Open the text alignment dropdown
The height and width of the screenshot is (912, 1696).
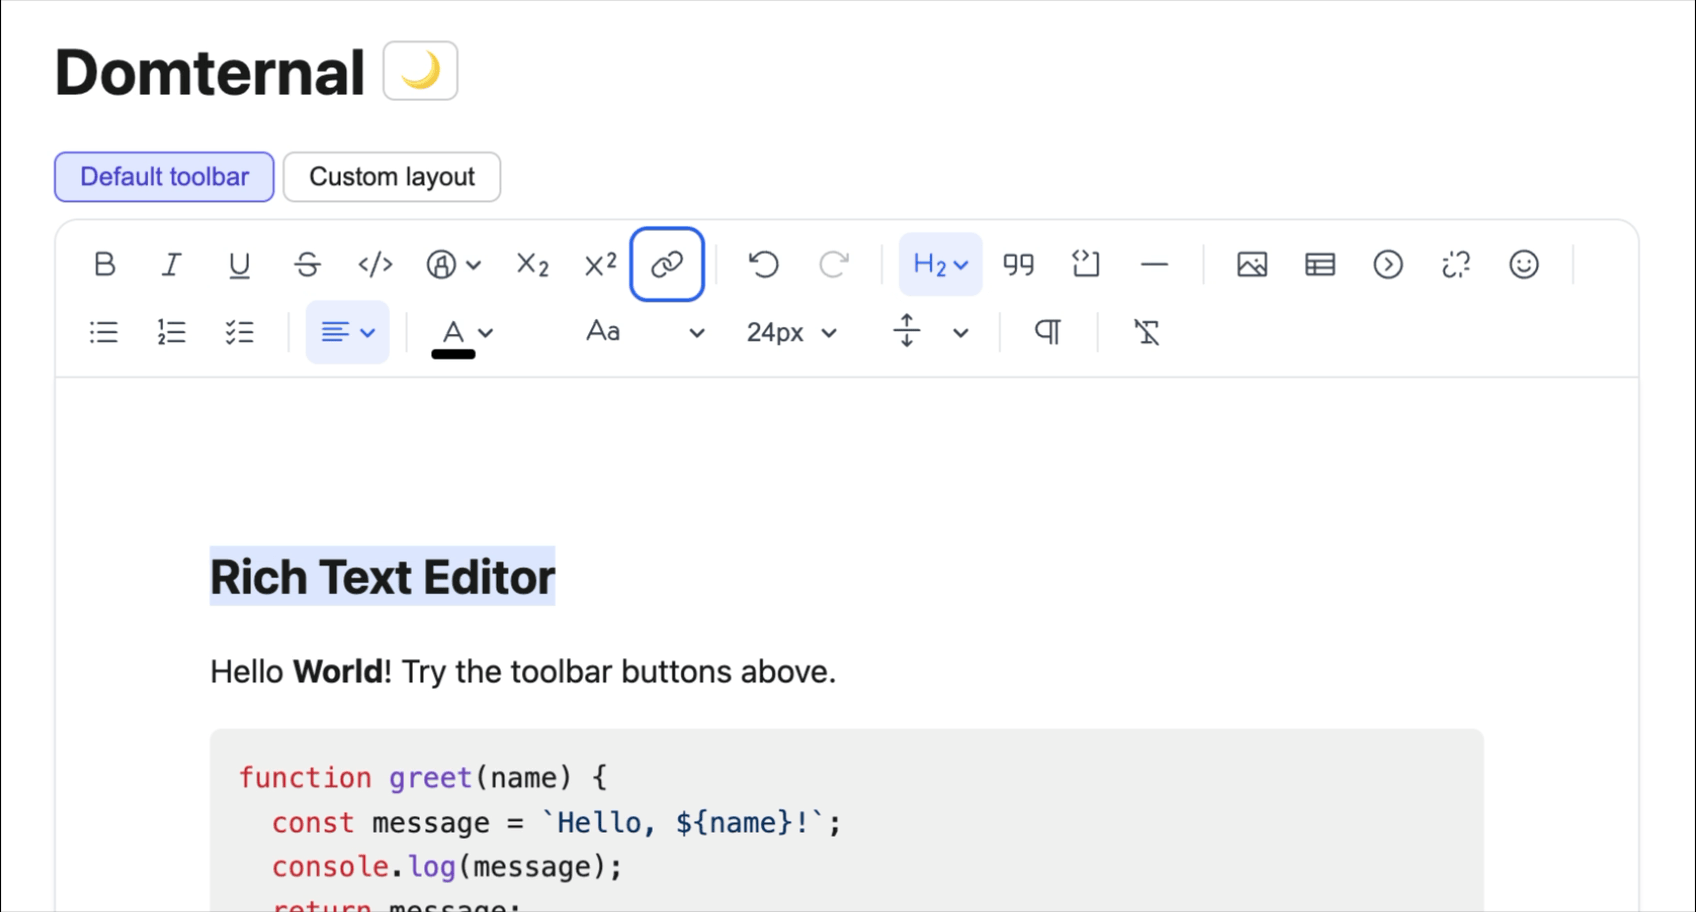coord(347,331)
